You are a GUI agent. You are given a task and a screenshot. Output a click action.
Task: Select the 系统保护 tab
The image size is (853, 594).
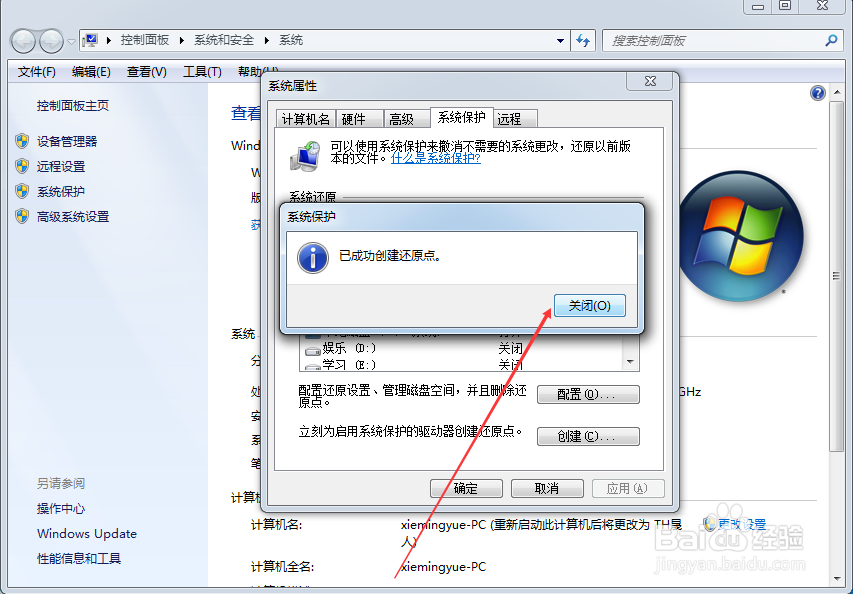pyautogui.click(x=461, y=117)
